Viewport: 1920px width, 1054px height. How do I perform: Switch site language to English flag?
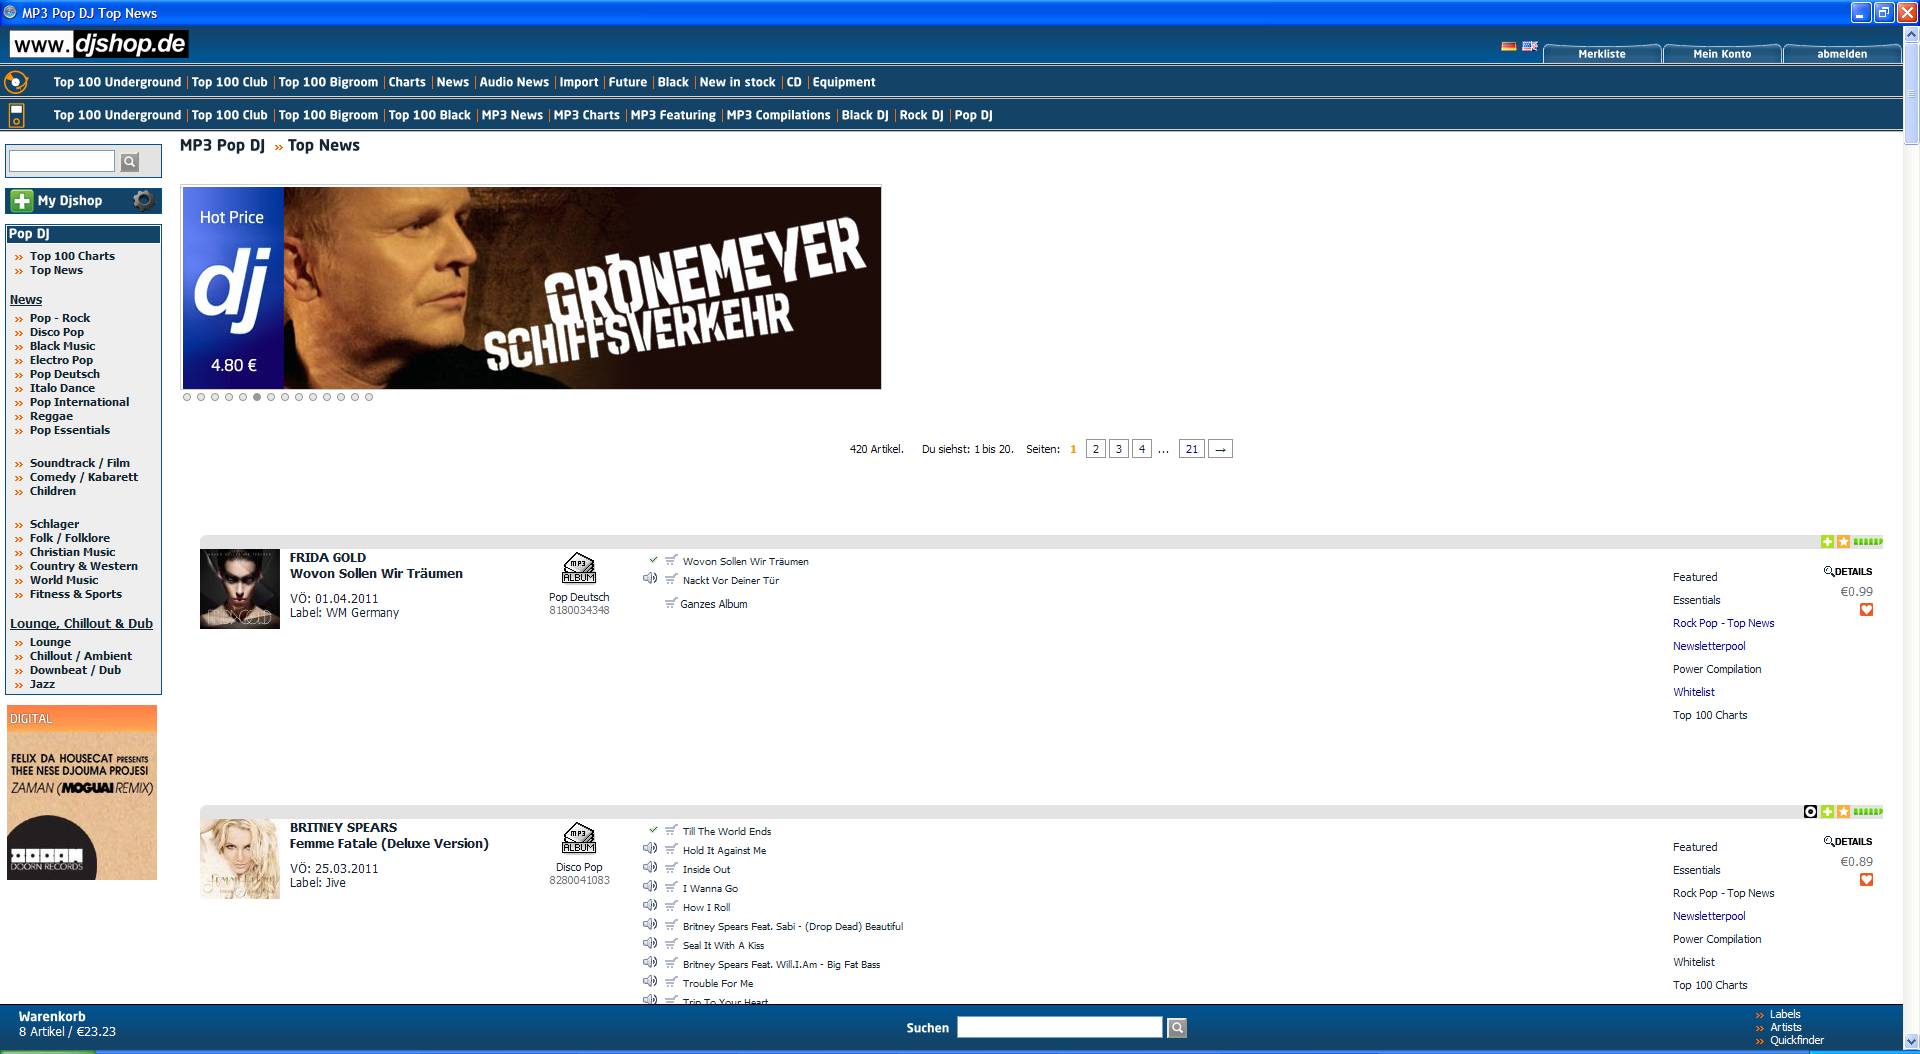[x=1529, y=46]
